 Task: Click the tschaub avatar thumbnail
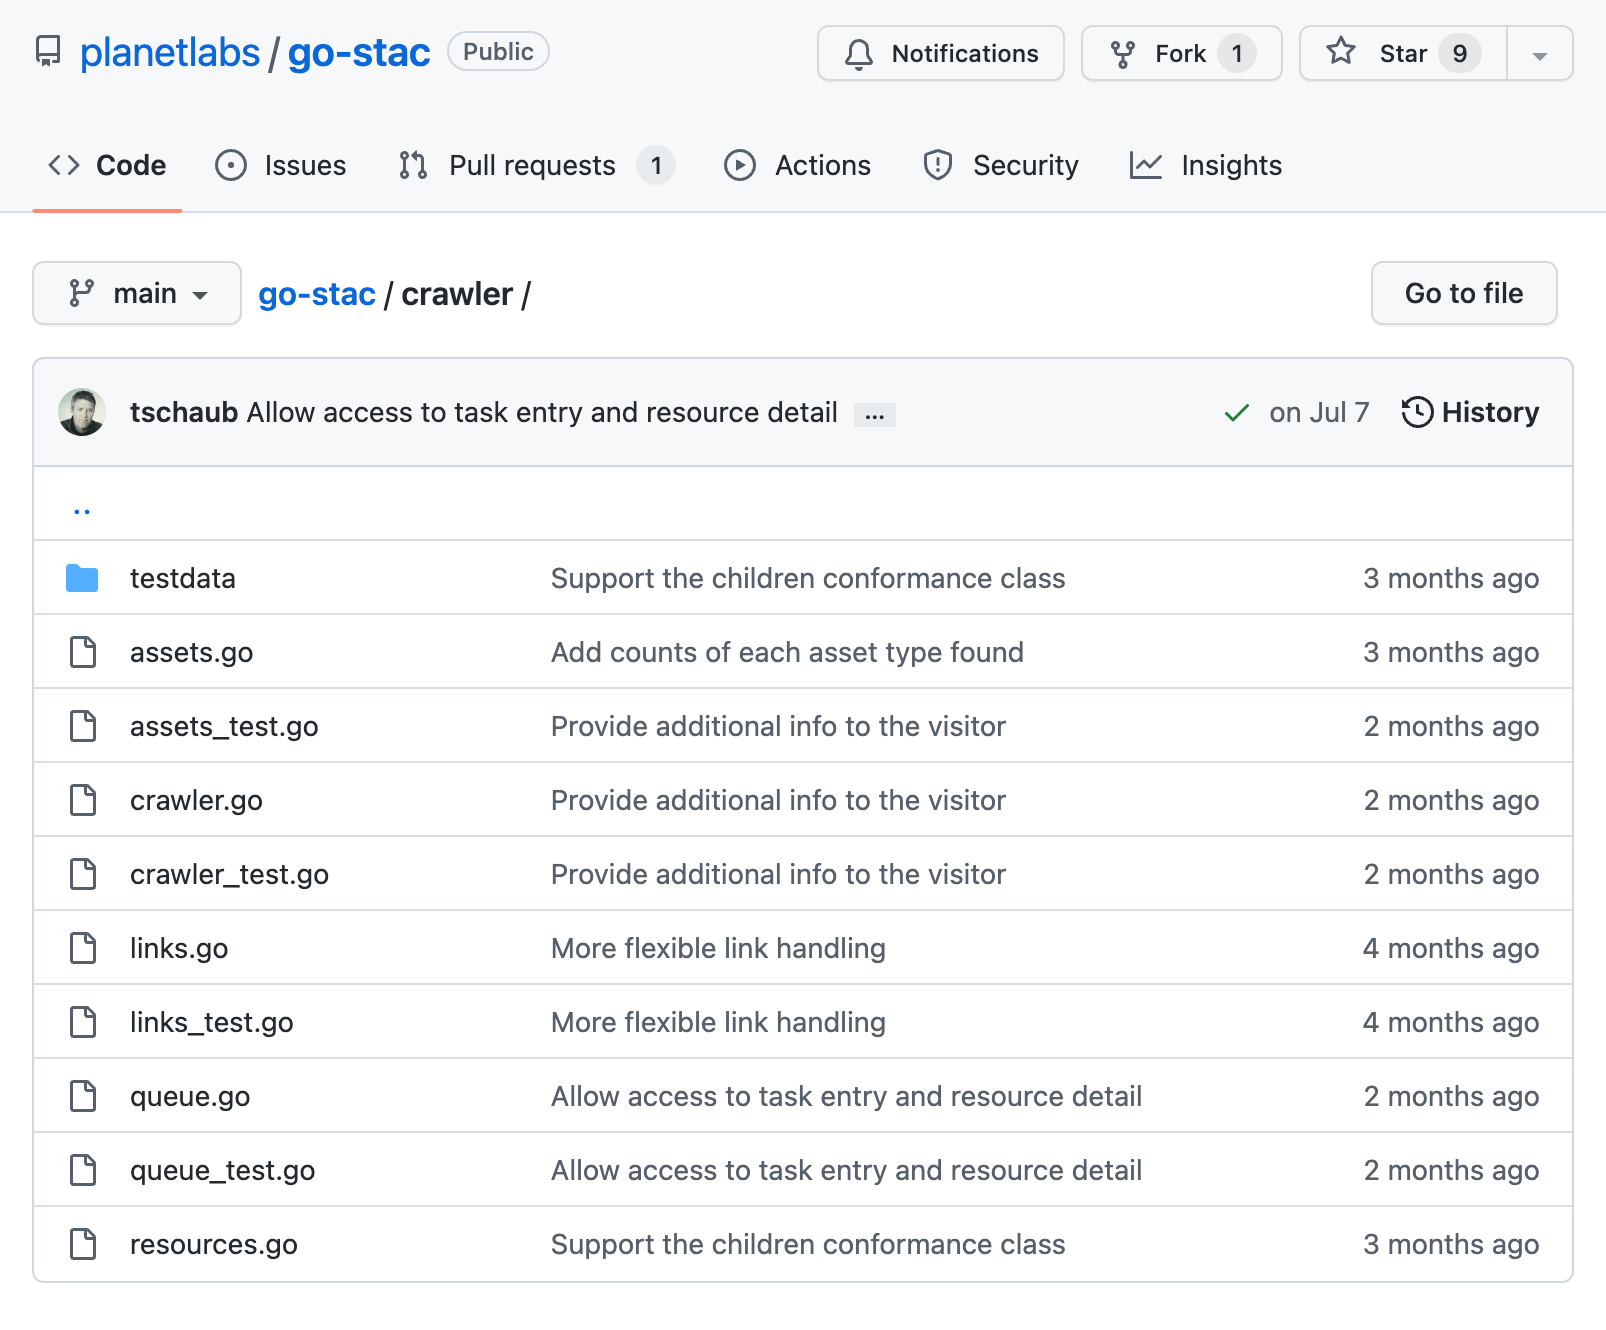(x=82, y=412)
